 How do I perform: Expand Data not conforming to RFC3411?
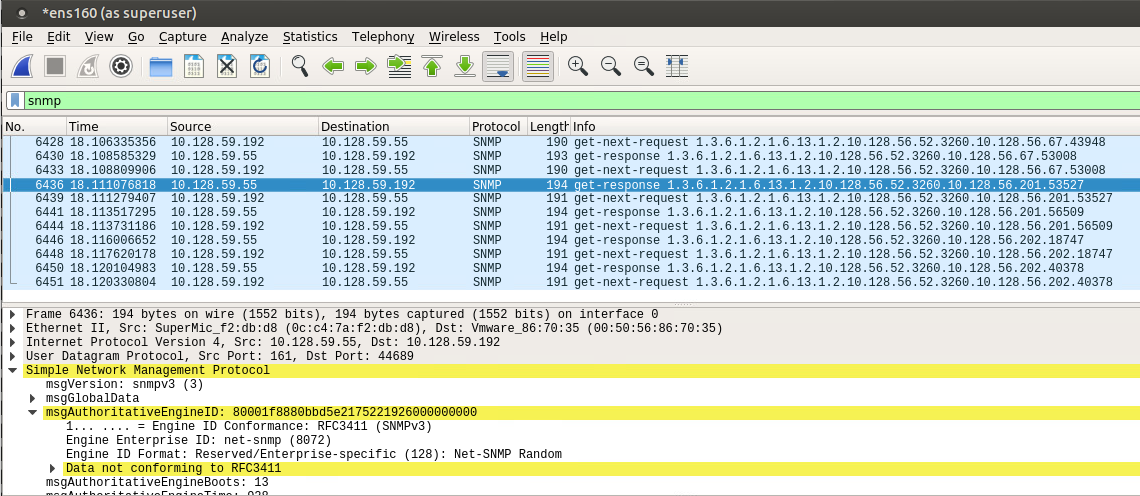[52, 468]
